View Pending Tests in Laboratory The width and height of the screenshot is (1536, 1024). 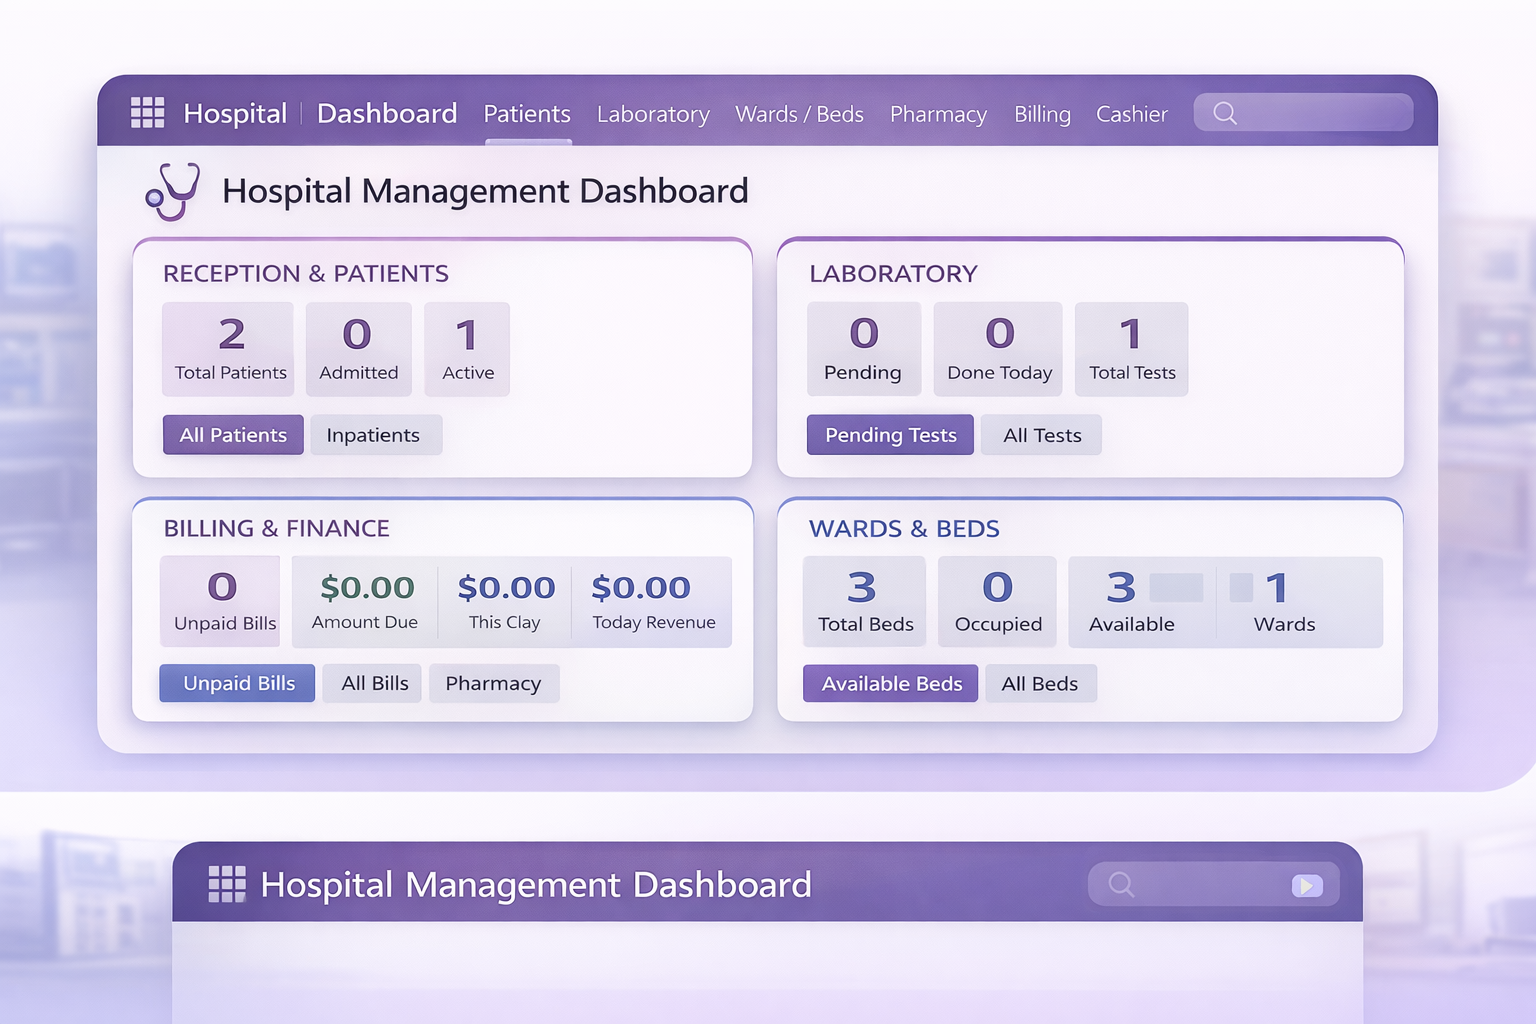(x=890, y=435)
